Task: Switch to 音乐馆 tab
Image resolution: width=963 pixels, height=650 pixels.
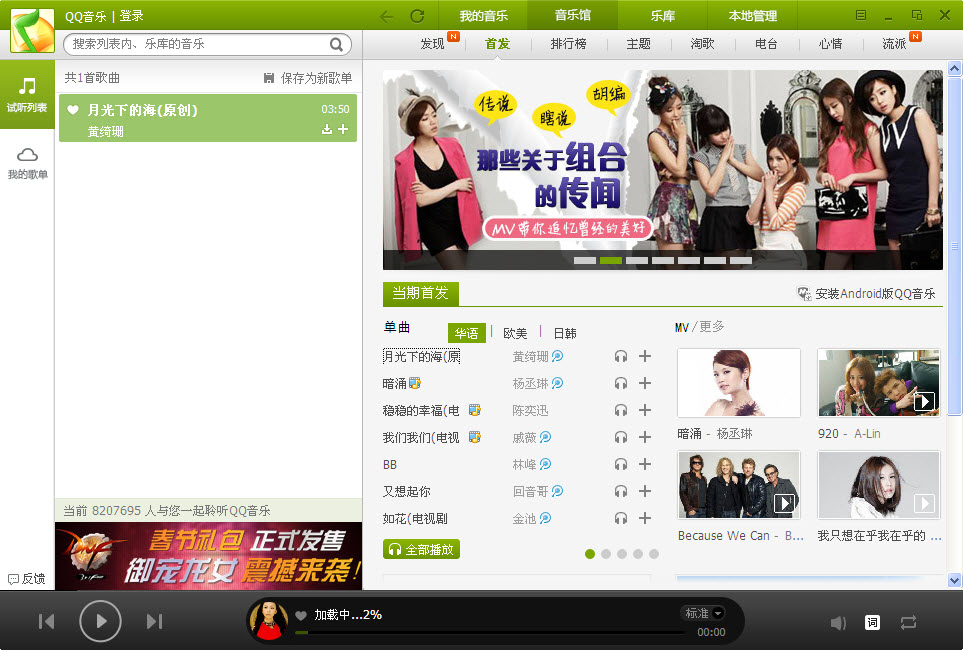Action: coord(572,15)
